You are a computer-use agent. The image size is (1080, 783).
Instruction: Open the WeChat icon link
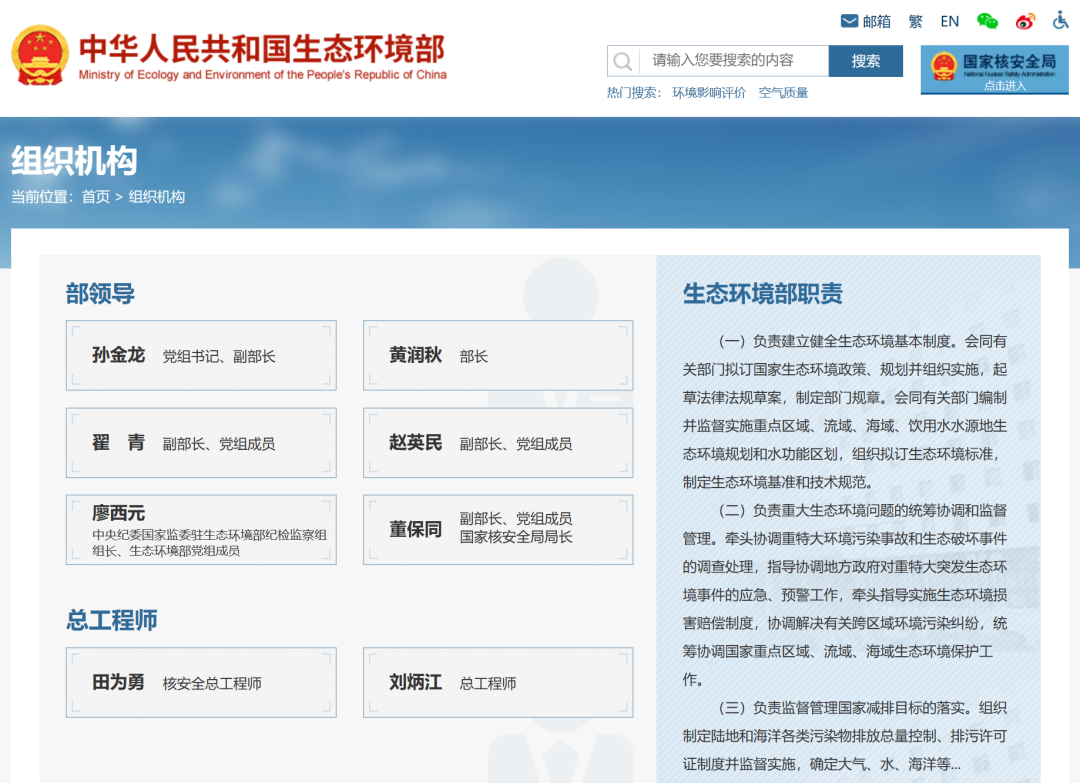tap(987, 21)
